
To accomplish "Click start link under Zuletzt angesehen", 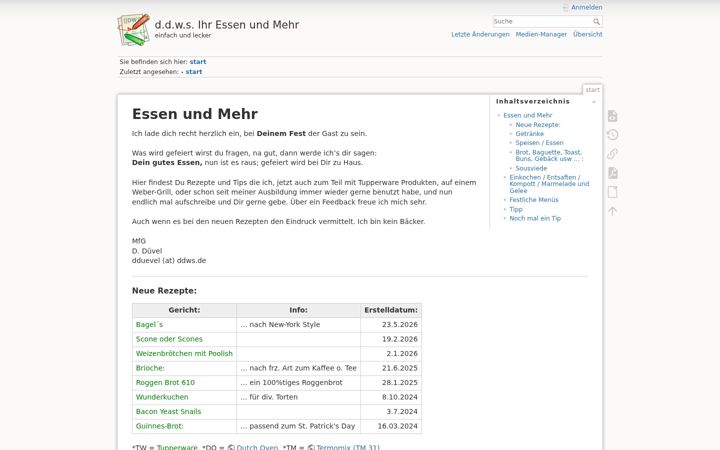I will (194, 72).
